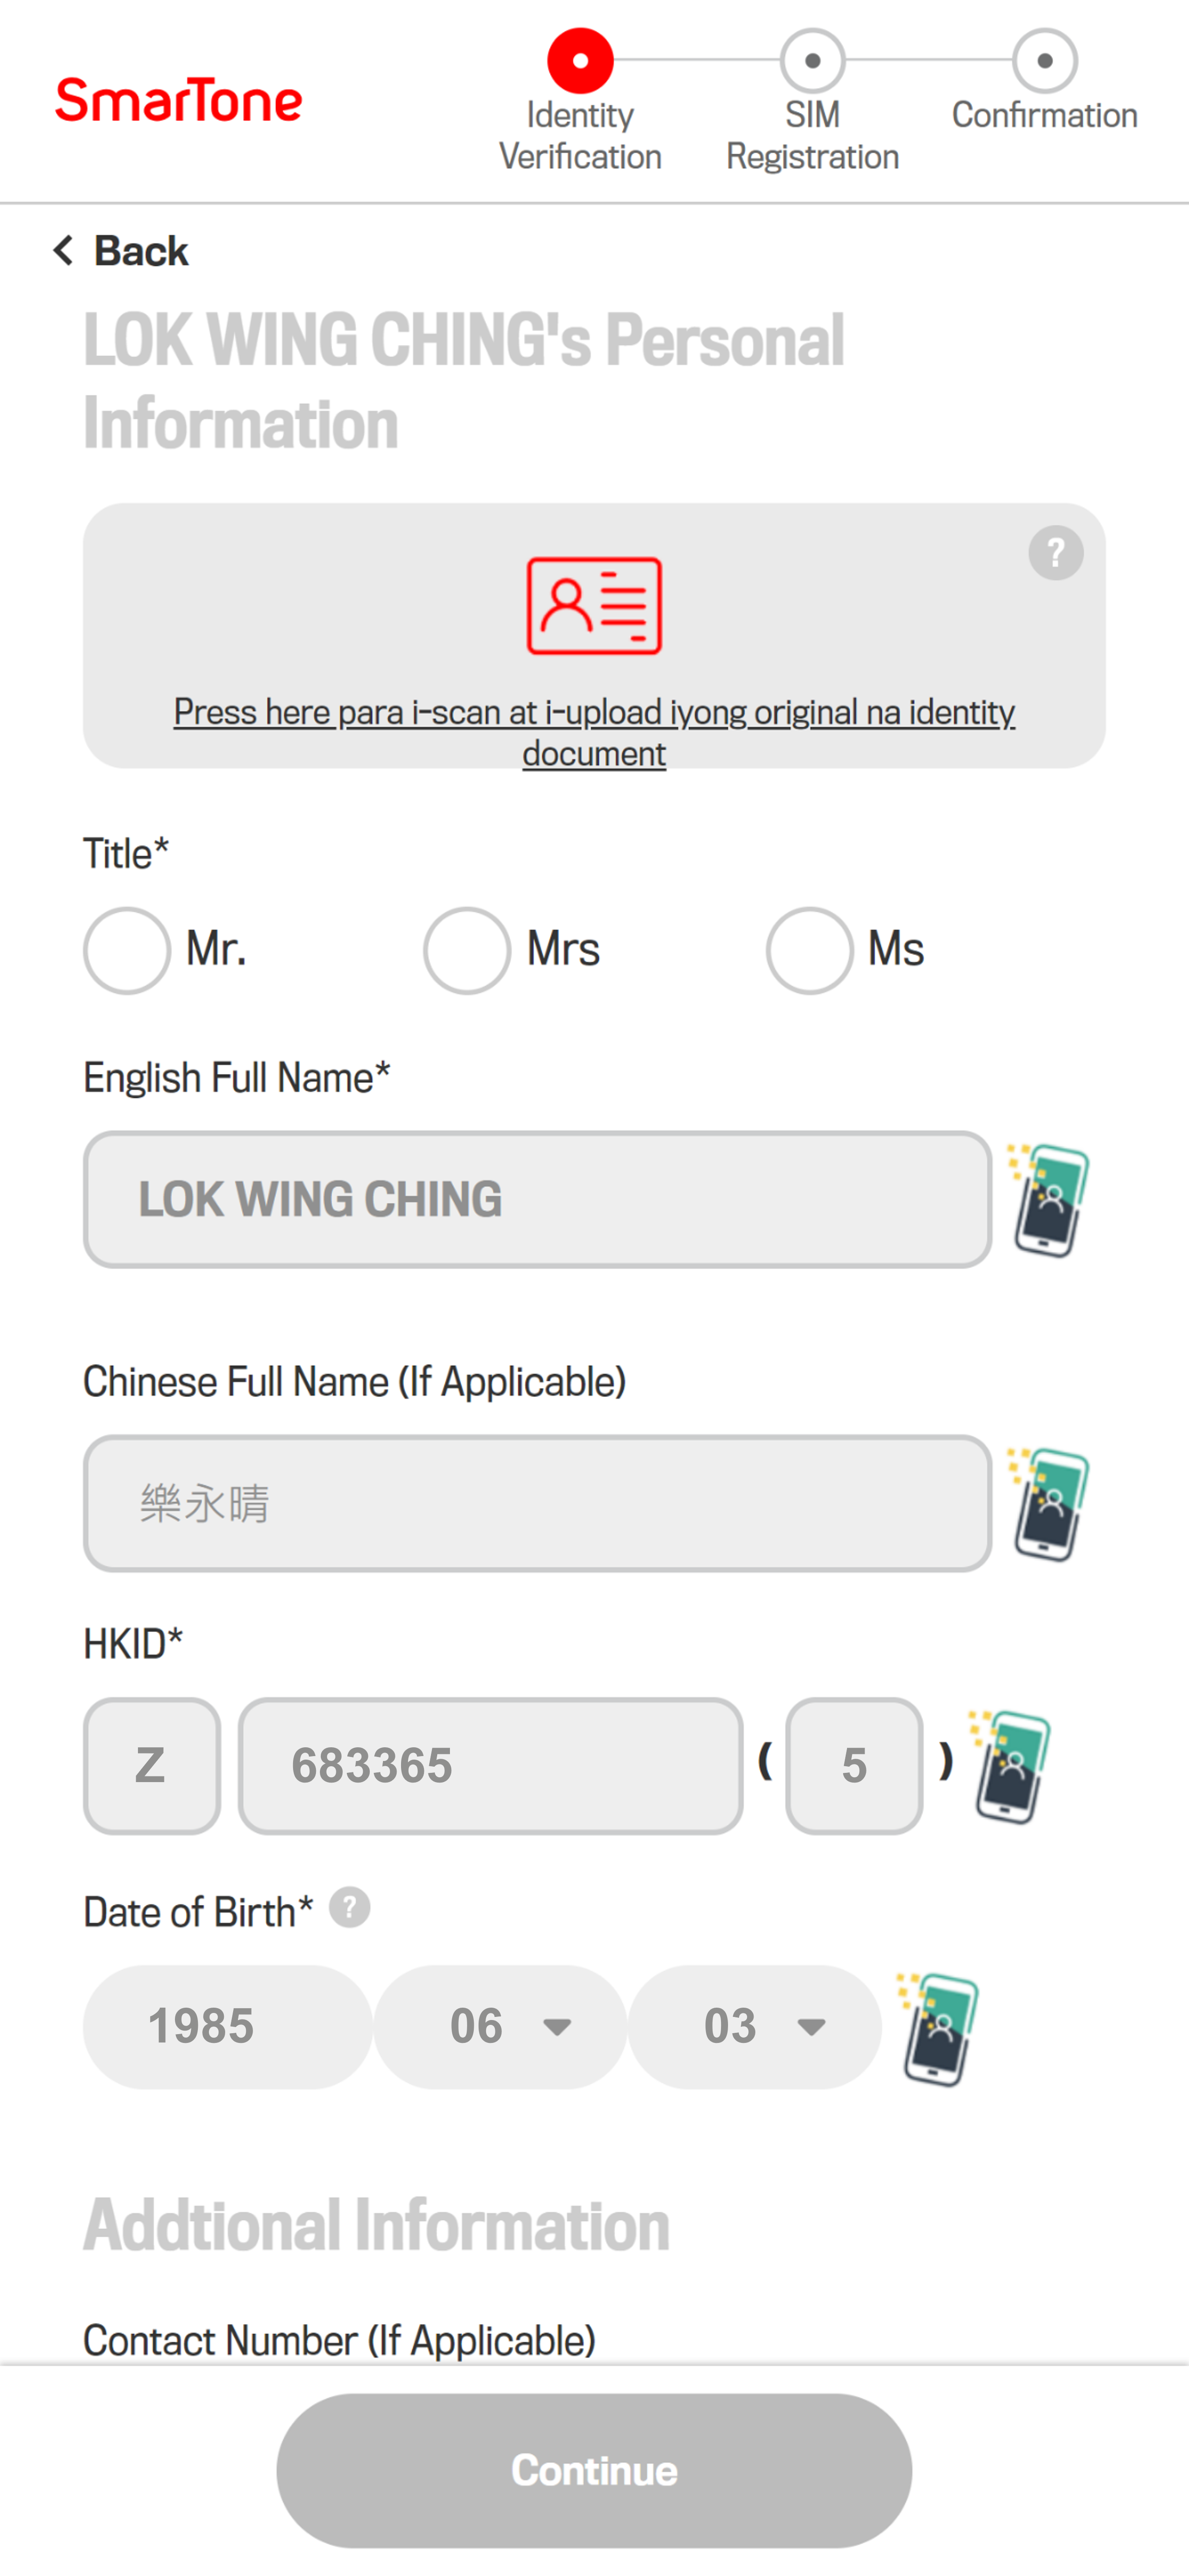The width and height of the screenshot is (1189, 2576).
Task: Tap phone scan icon beside English Full Name
Action: (1048, 1199)
